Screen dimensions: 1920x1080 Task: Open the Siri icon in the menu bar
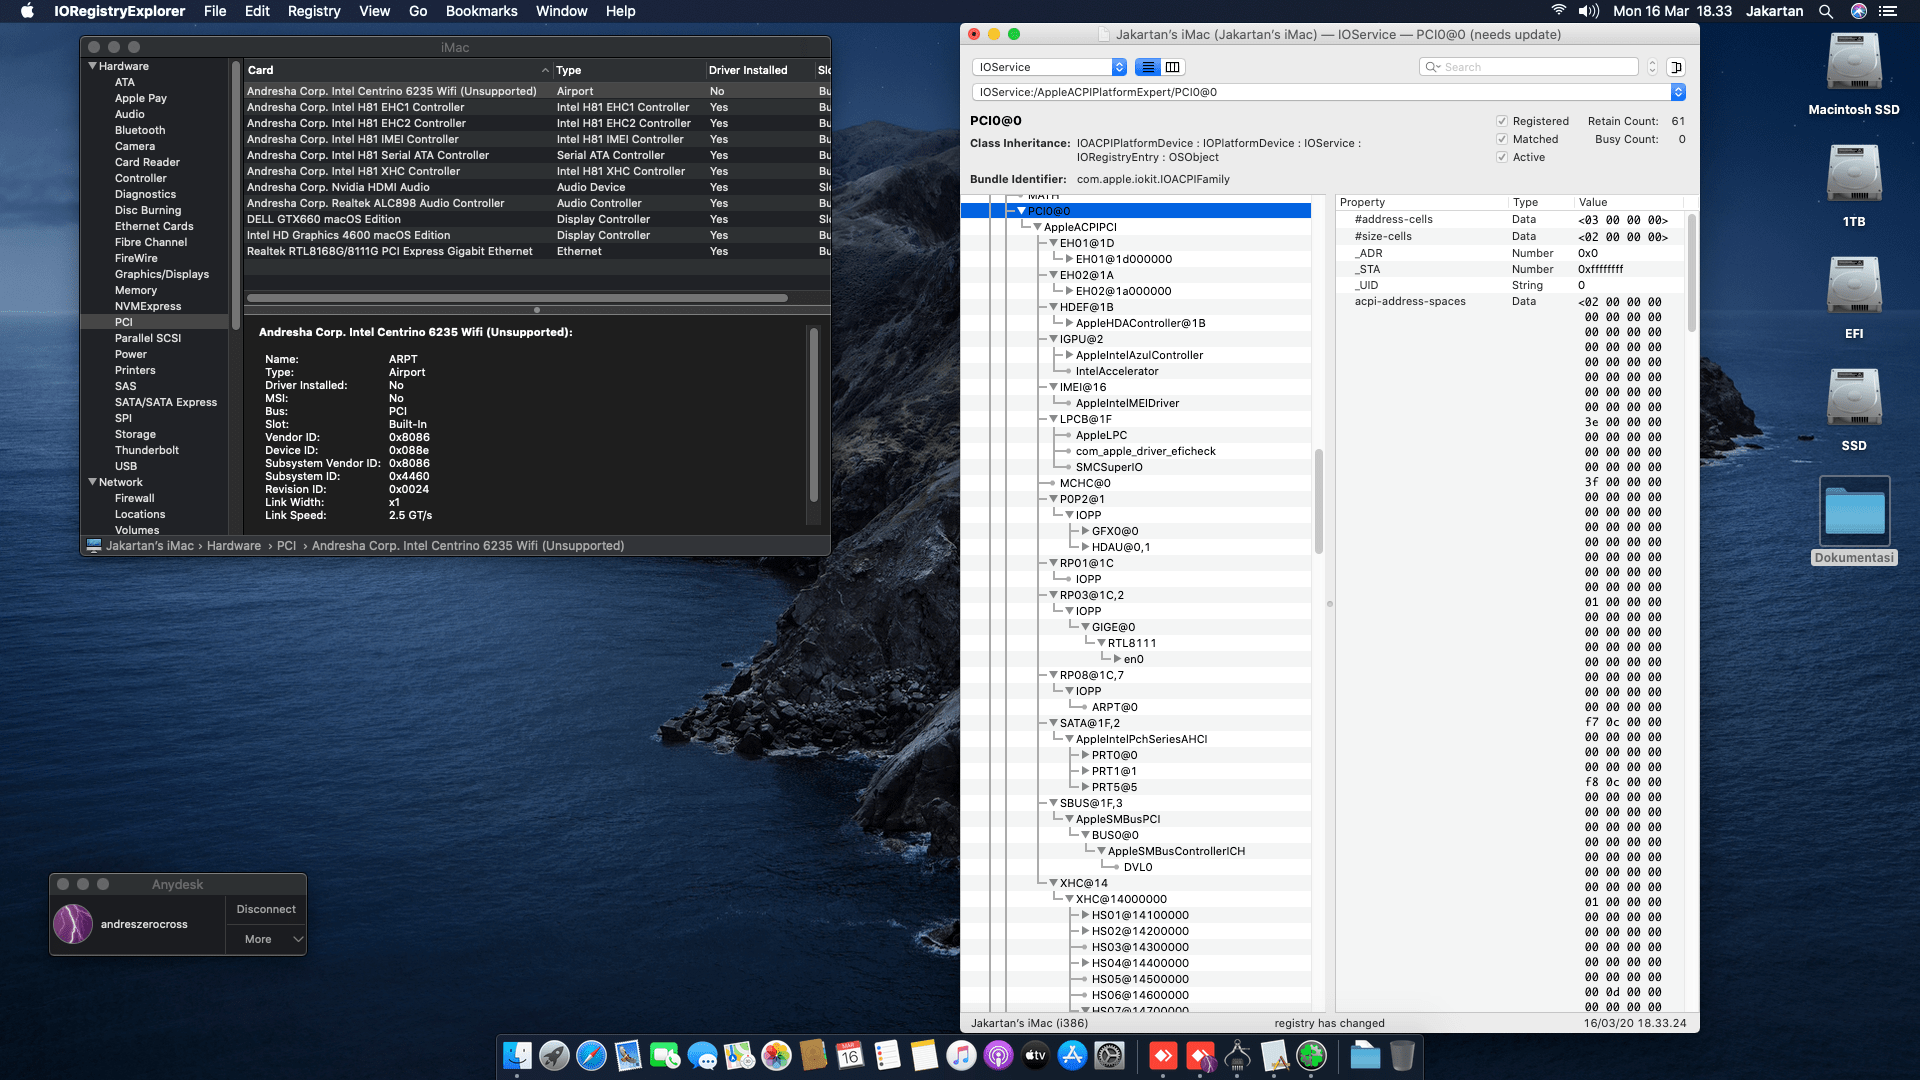(x=1859, y=11)
